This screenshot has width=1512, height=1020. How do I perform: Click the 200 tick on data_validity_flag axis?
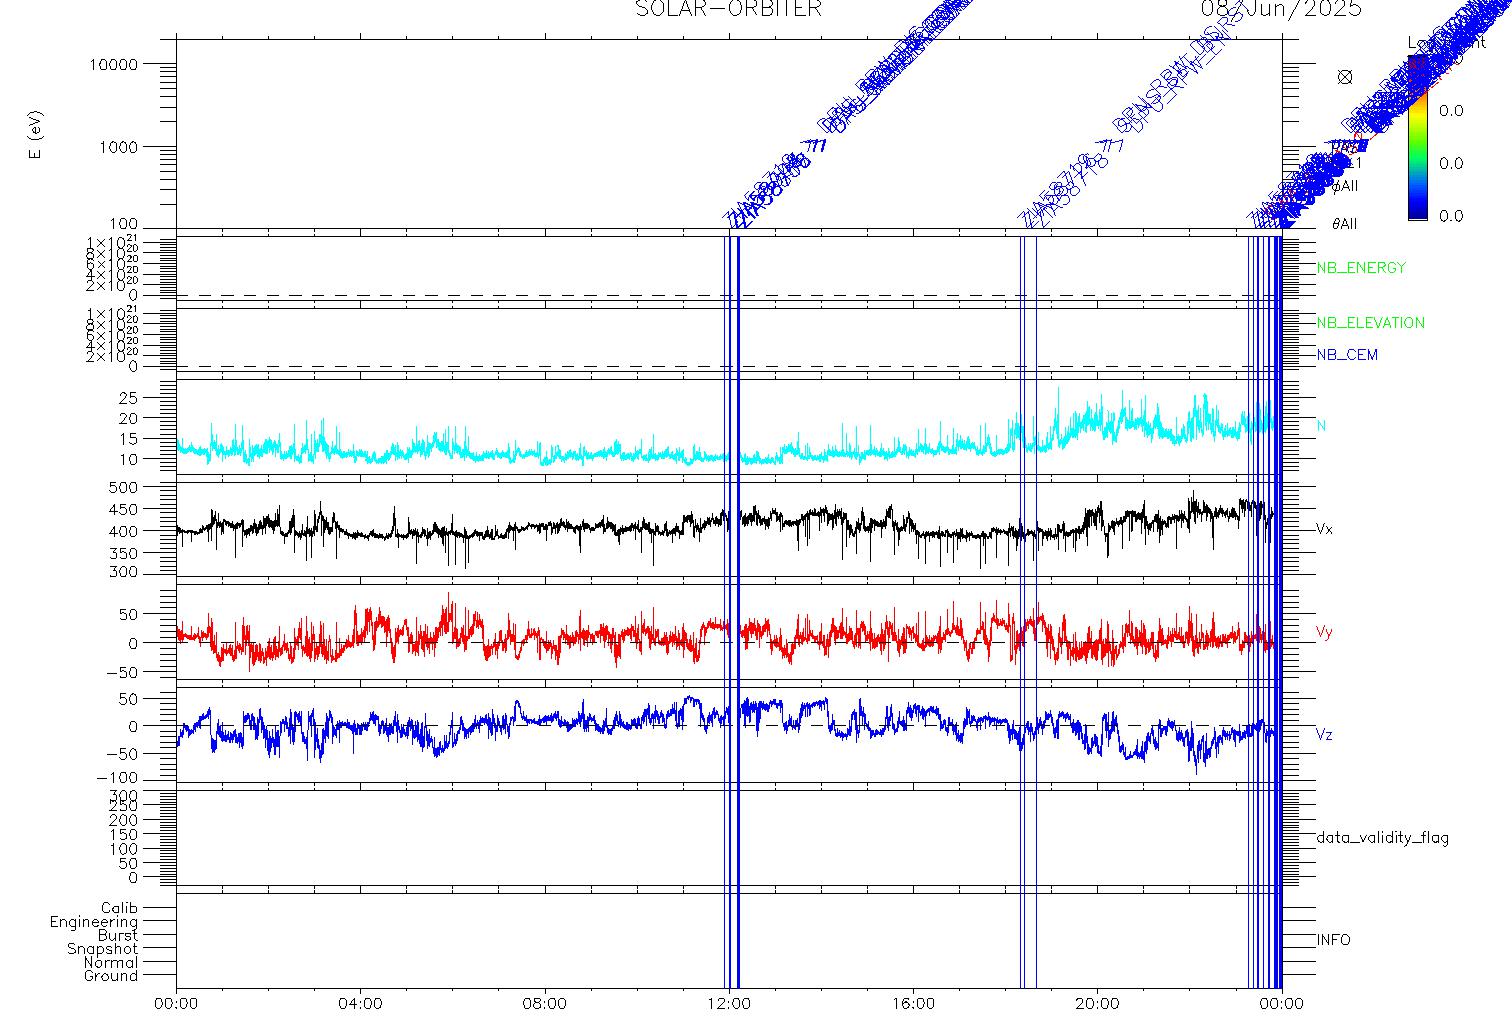pyautogui.click(x=123, y=820)
